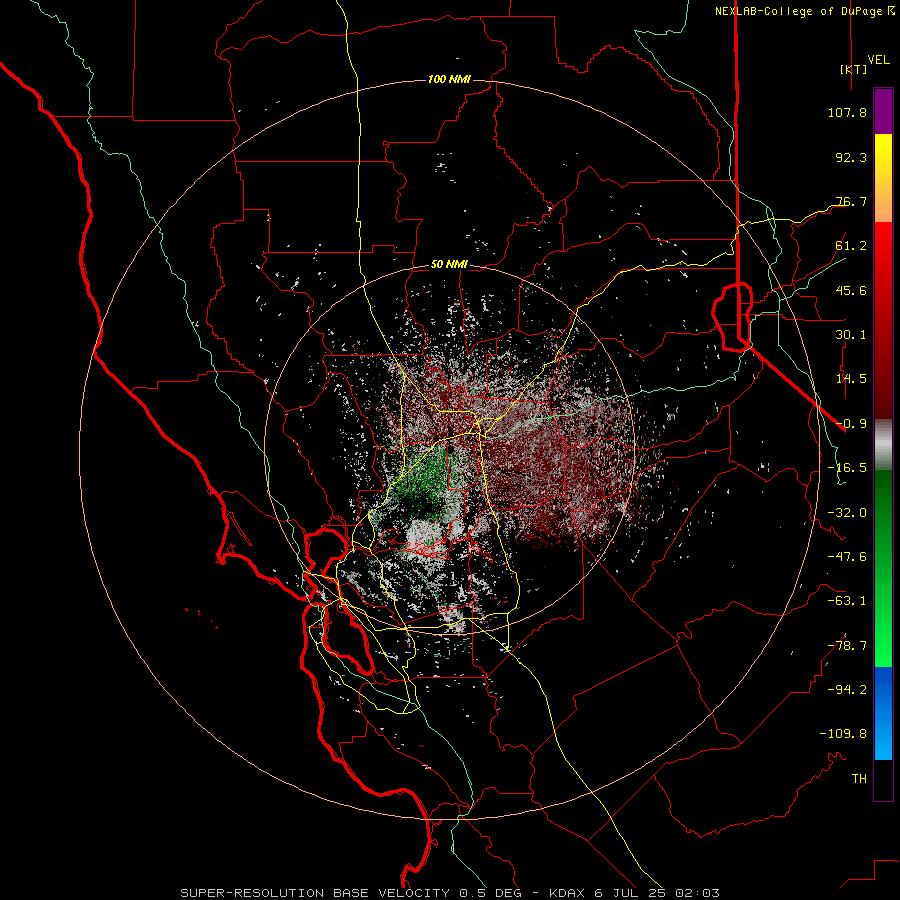
Task: Click the 45.6 velocity scale value
Action: coord(851,290)
